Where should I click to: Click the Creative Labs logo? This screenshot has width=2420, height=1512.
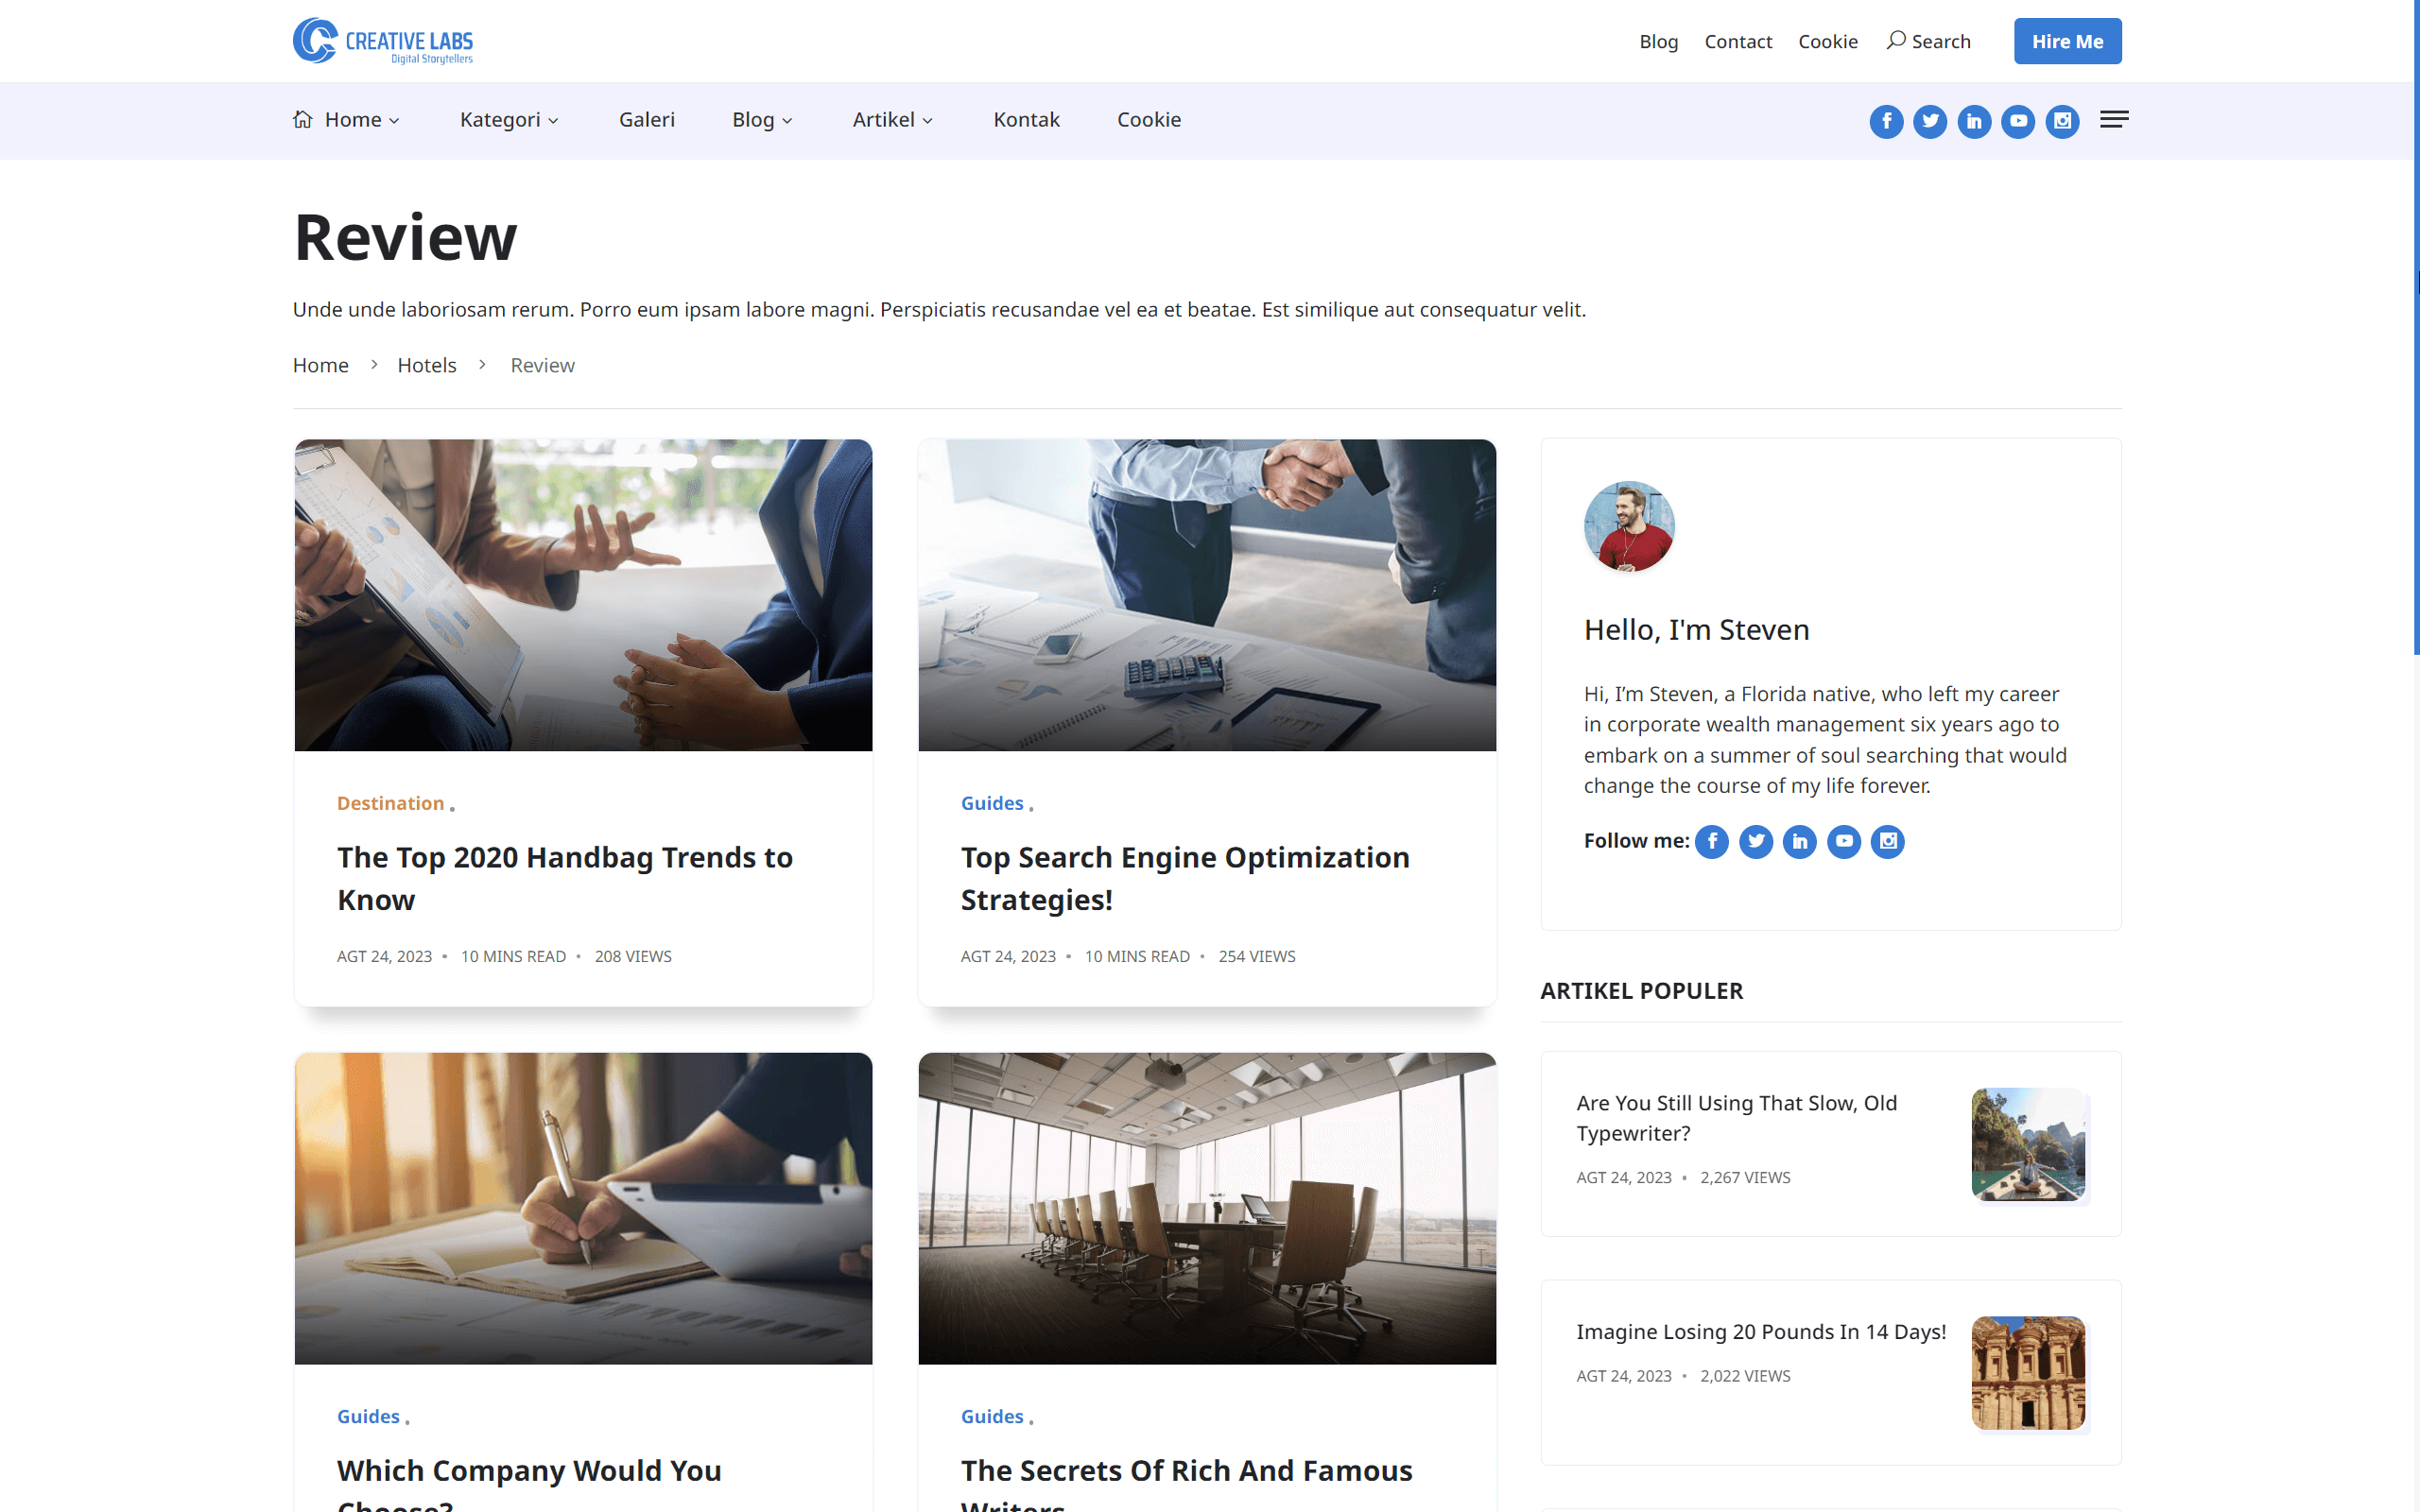point(382,41)
